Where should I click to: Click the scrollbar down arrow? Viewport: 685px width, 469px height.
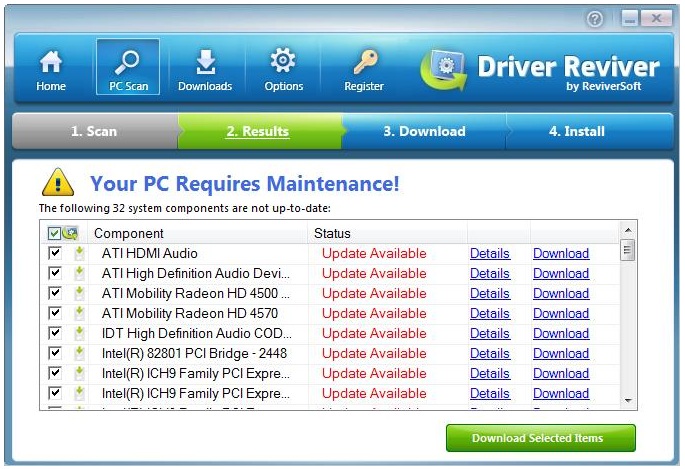(628, 400)
